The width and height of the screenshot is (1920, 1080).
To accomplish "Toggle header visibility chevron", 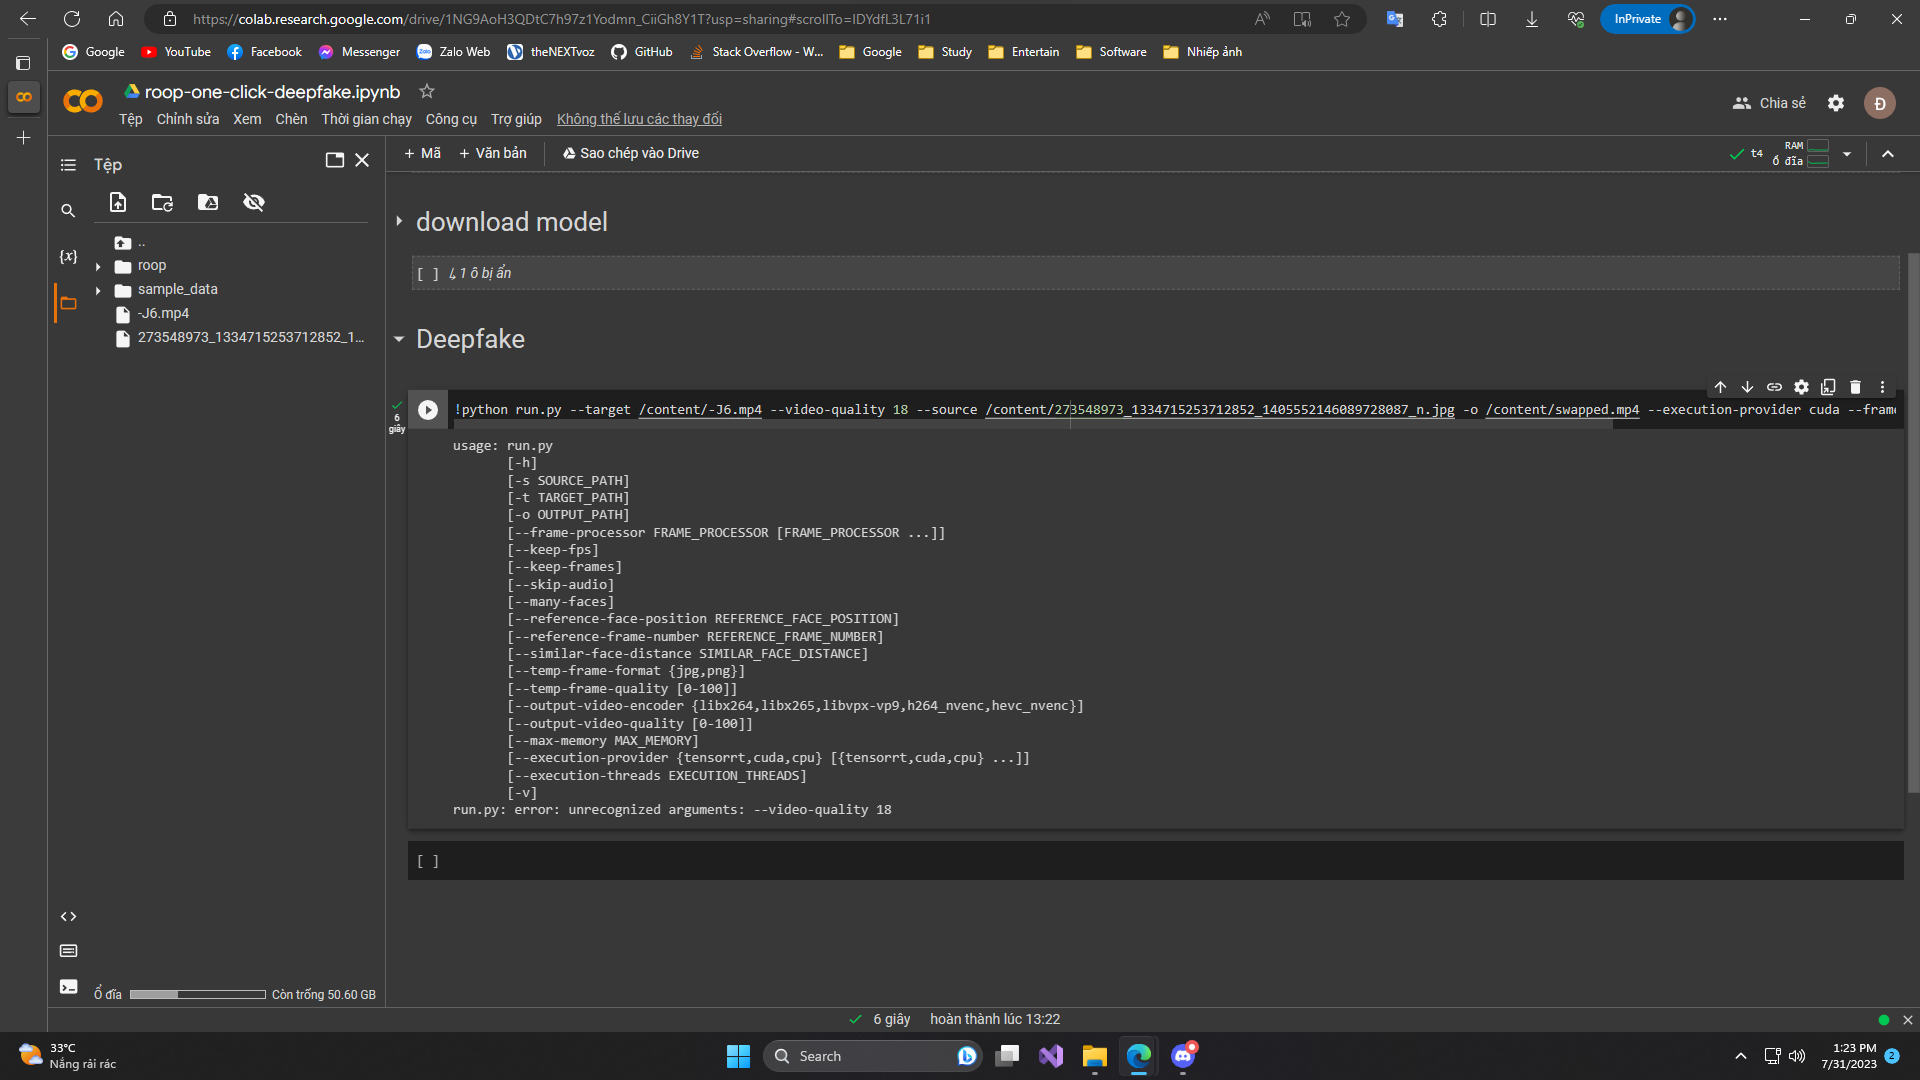I will pos(1888,154).
